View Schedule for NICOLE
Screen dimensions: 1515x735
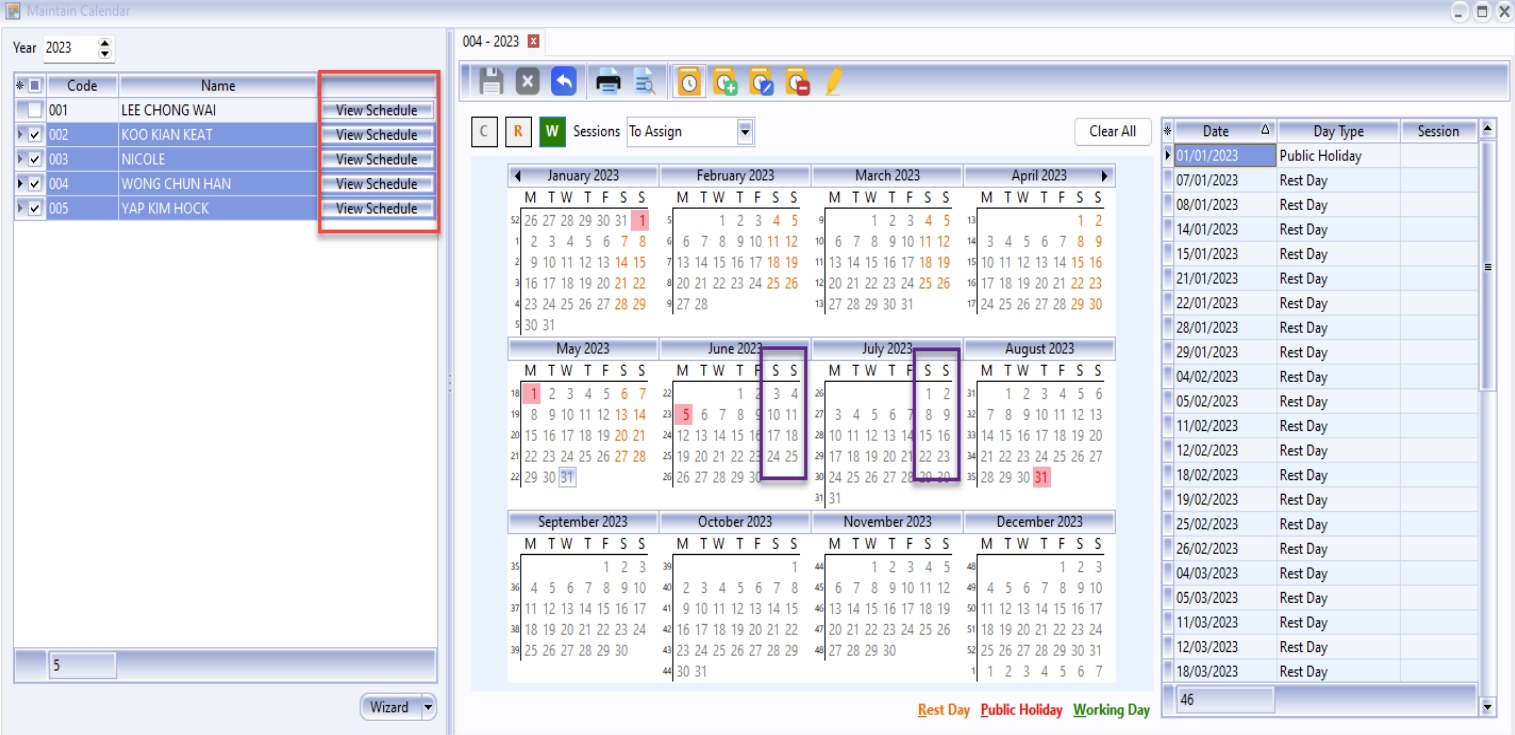click(x=377, y=159)
